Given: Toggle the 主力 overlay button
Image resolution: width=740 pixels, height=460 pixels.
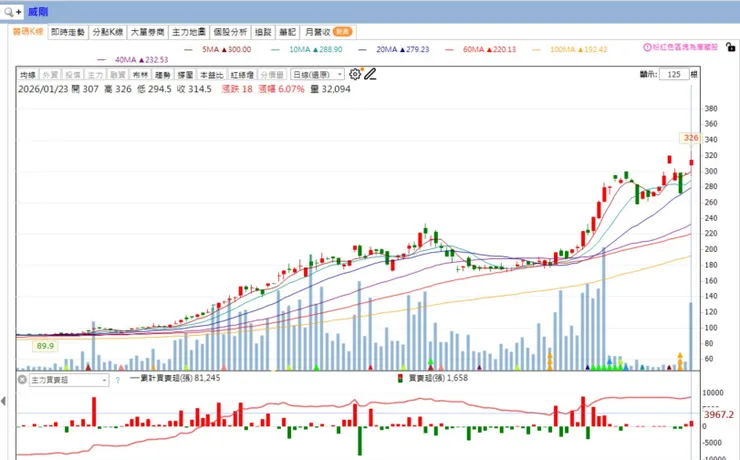Looking at the screenshot, I should (x=95, y=75).
